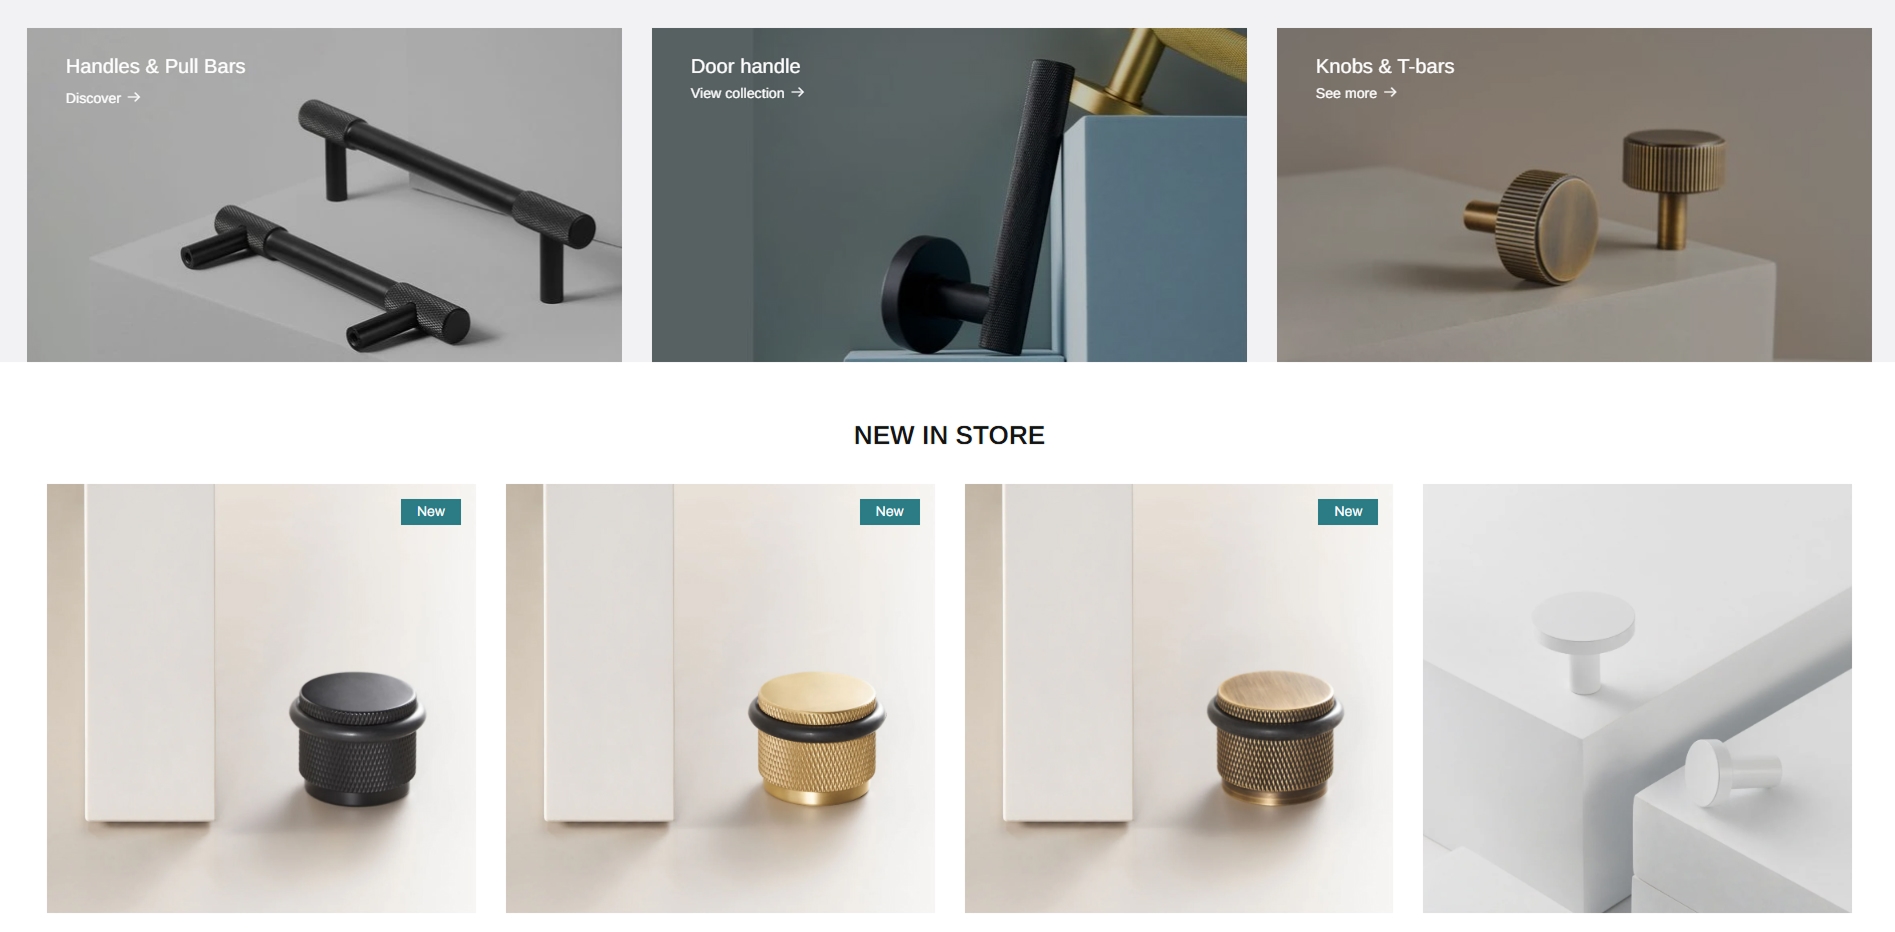Open the Handles & Pull Bars heading
This screenshot has width=1895, height=932.
click(155, 66)
